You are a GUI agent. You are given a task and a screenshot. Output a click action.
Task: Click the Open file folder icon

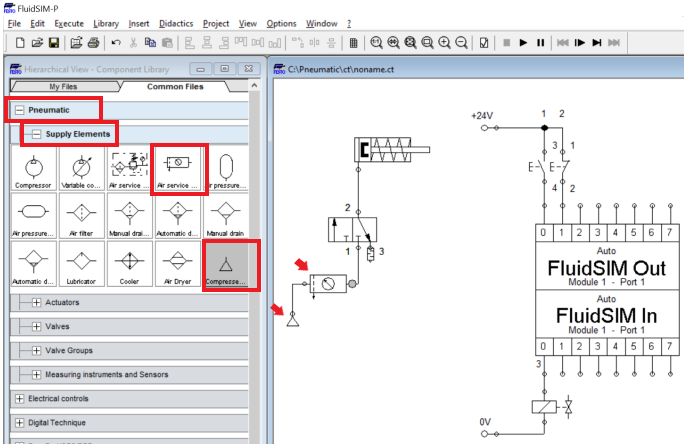[37, 43]
